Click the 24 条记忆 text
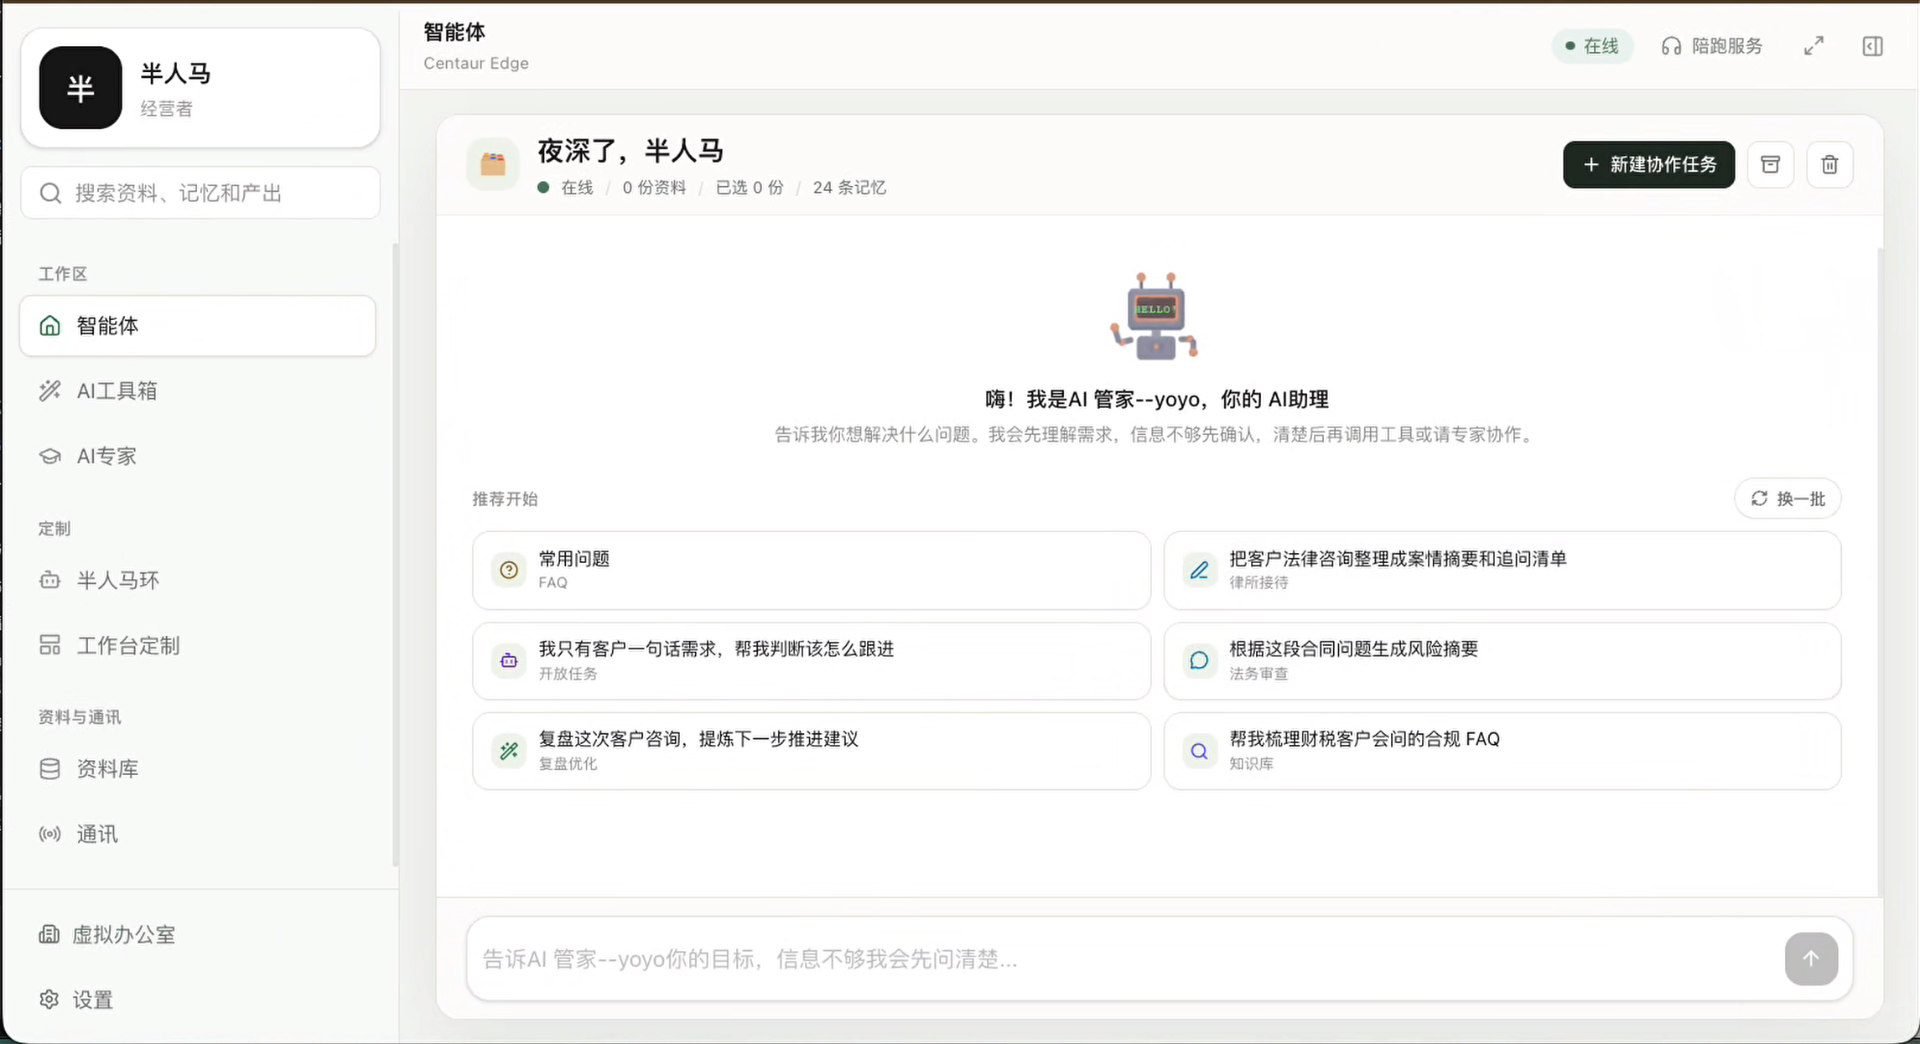Viewport: 1920px width, 1044px height. click(849, 187)
